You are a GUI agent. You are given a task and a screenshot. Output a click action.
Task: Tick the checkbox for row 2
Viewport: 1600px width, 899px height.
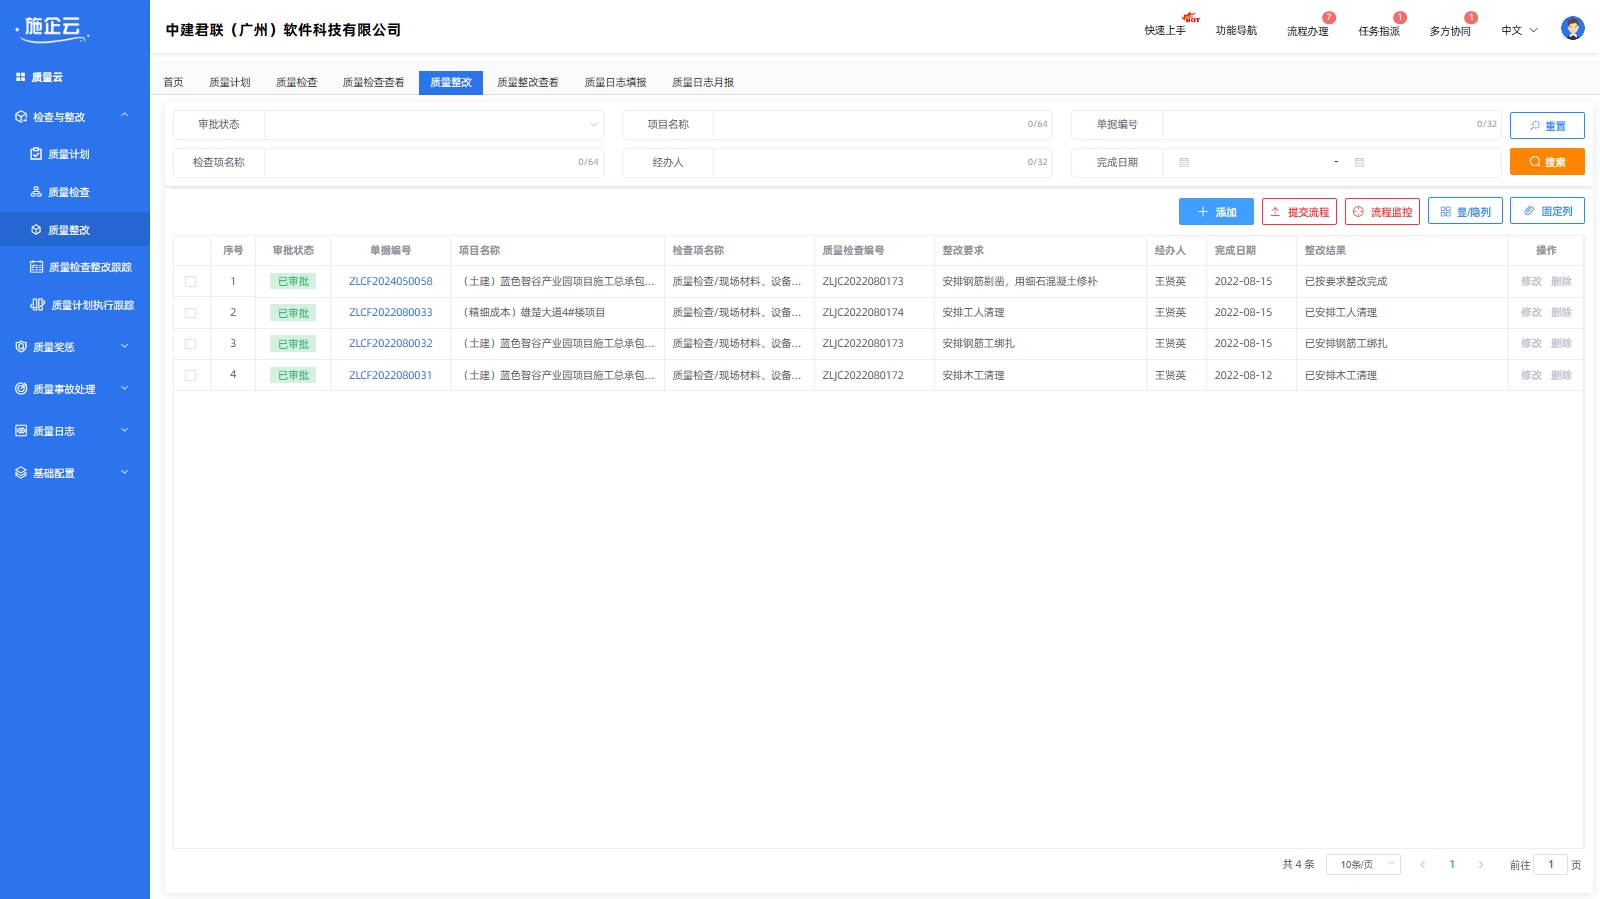pos(191,313)
